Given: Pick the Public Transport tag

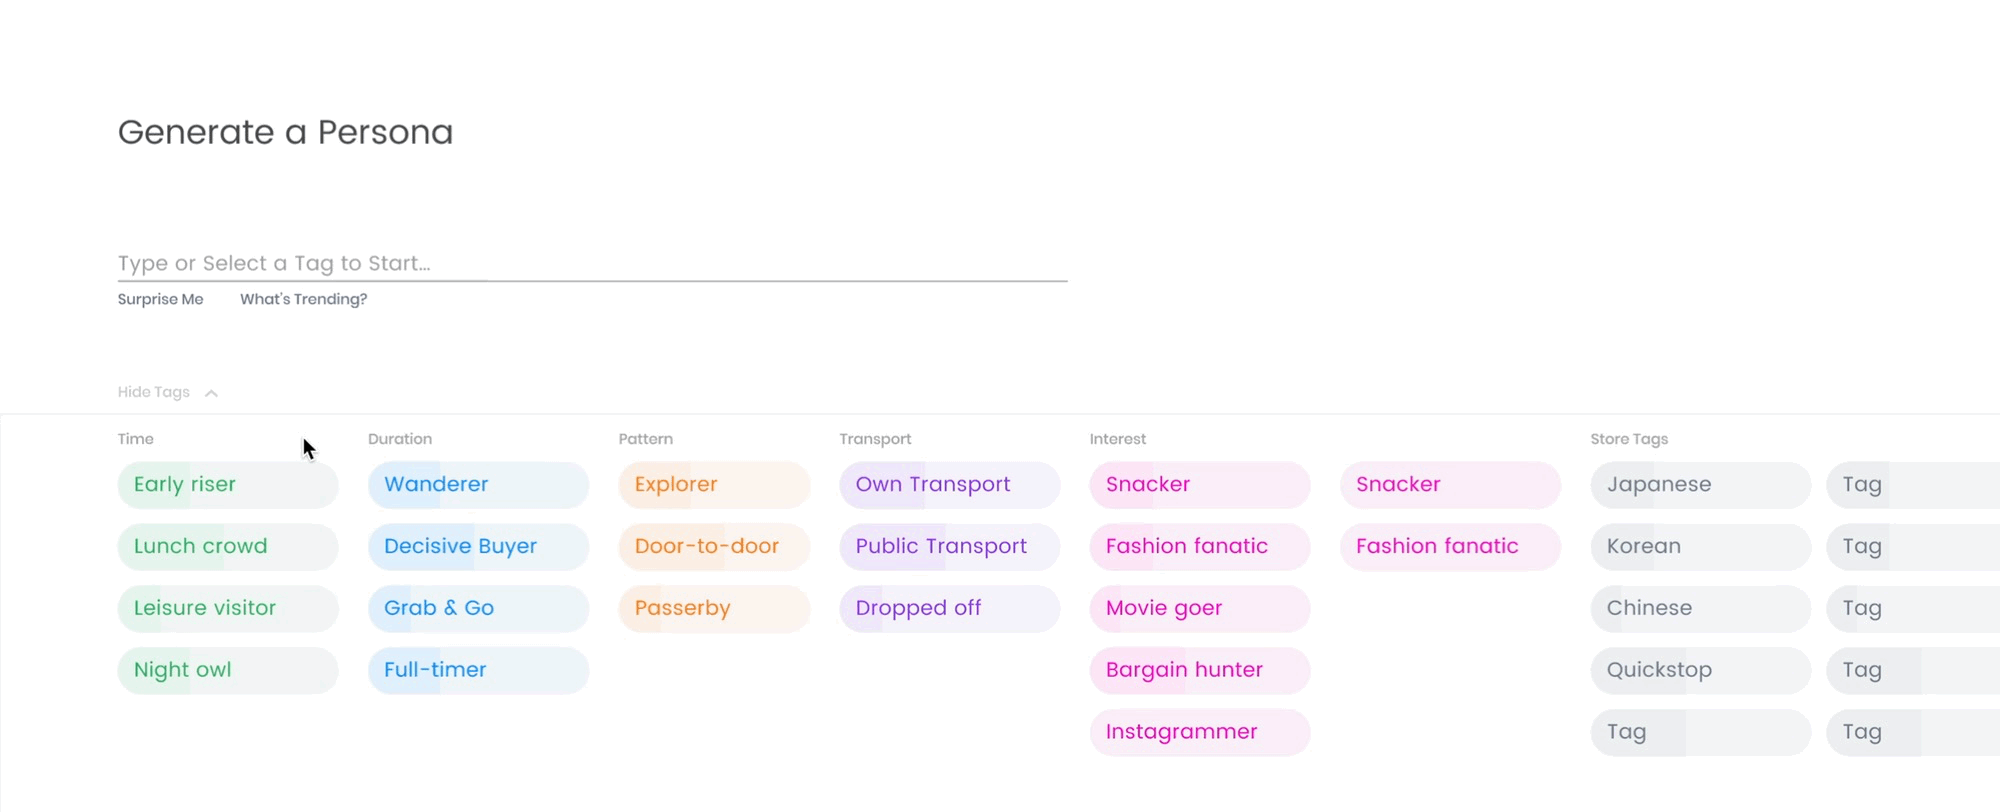Looking at the screenshot, I should (x=949, y=547).
